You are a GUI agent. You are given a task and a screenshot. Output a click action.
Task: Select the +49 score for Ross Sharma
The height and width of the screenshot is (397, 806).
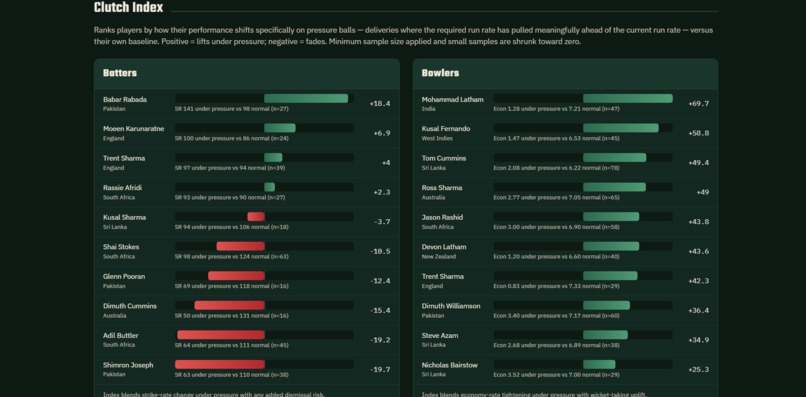pos(703,192)
